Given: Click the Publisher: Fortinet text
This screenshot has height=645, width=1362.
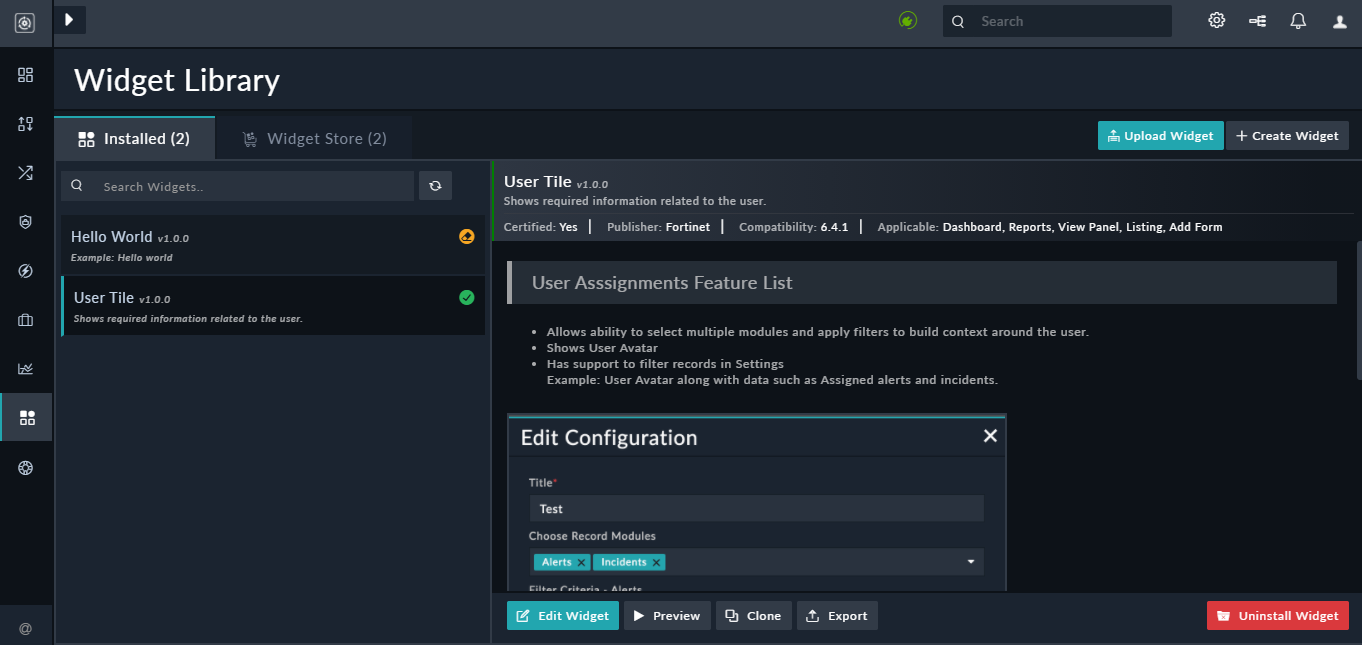Looking at the screenshot, I should point(658,227).
